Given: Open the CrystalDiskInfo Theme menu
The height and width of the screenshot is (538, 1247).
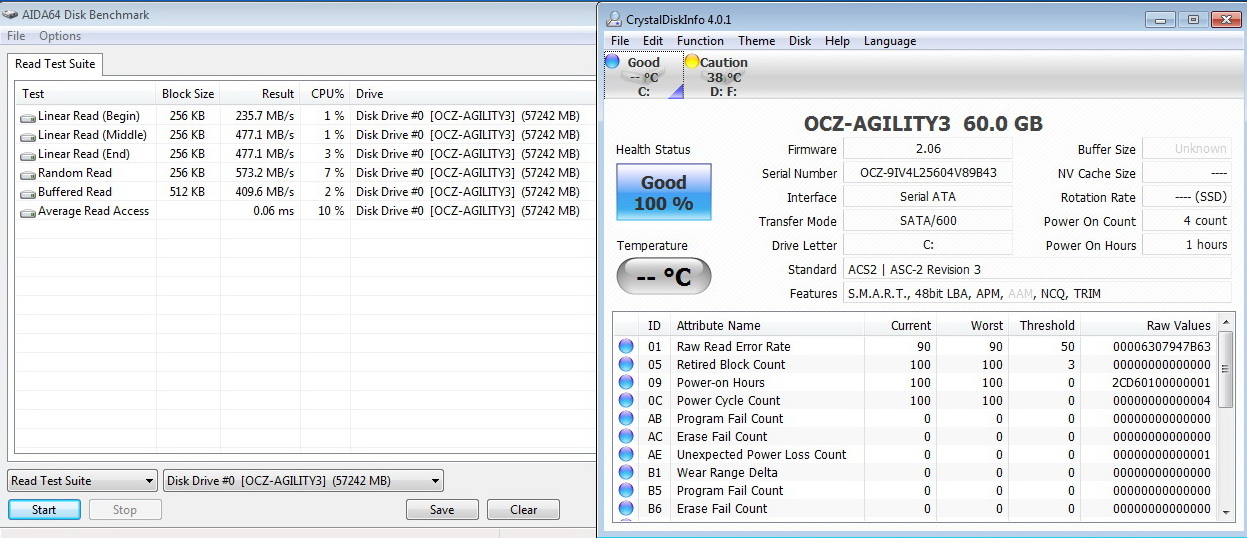Looking at the screenshot, I should click(757, 41).
